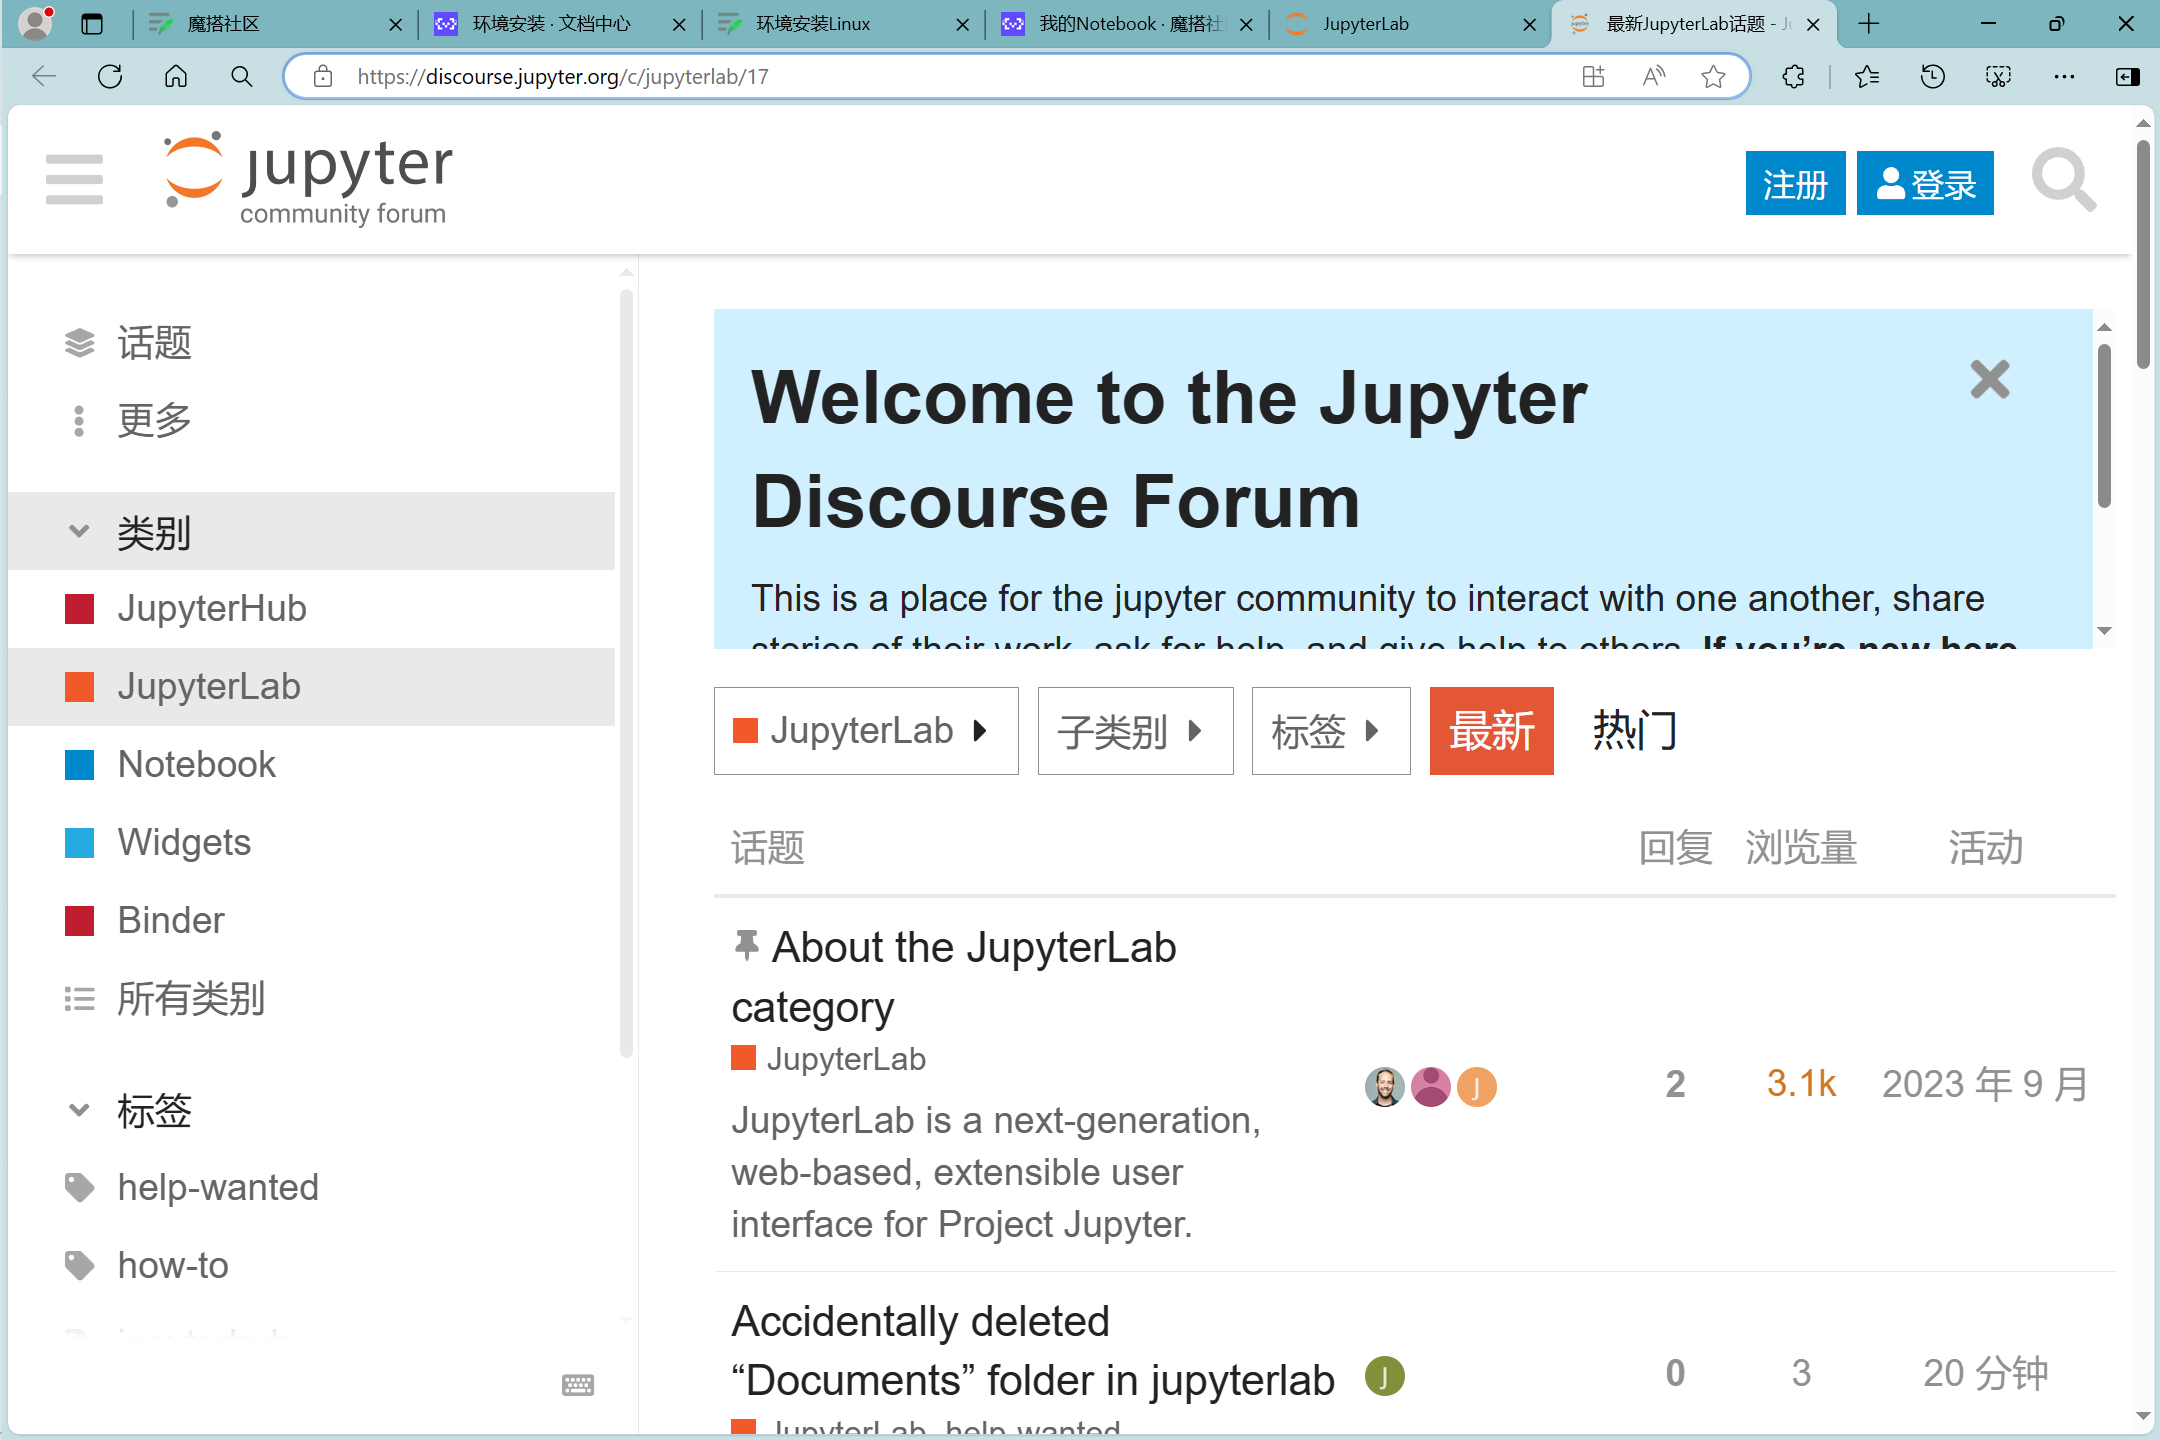
Task: Click the welcome banner scrollbar thumb
Action: [x=2104, y=425]
